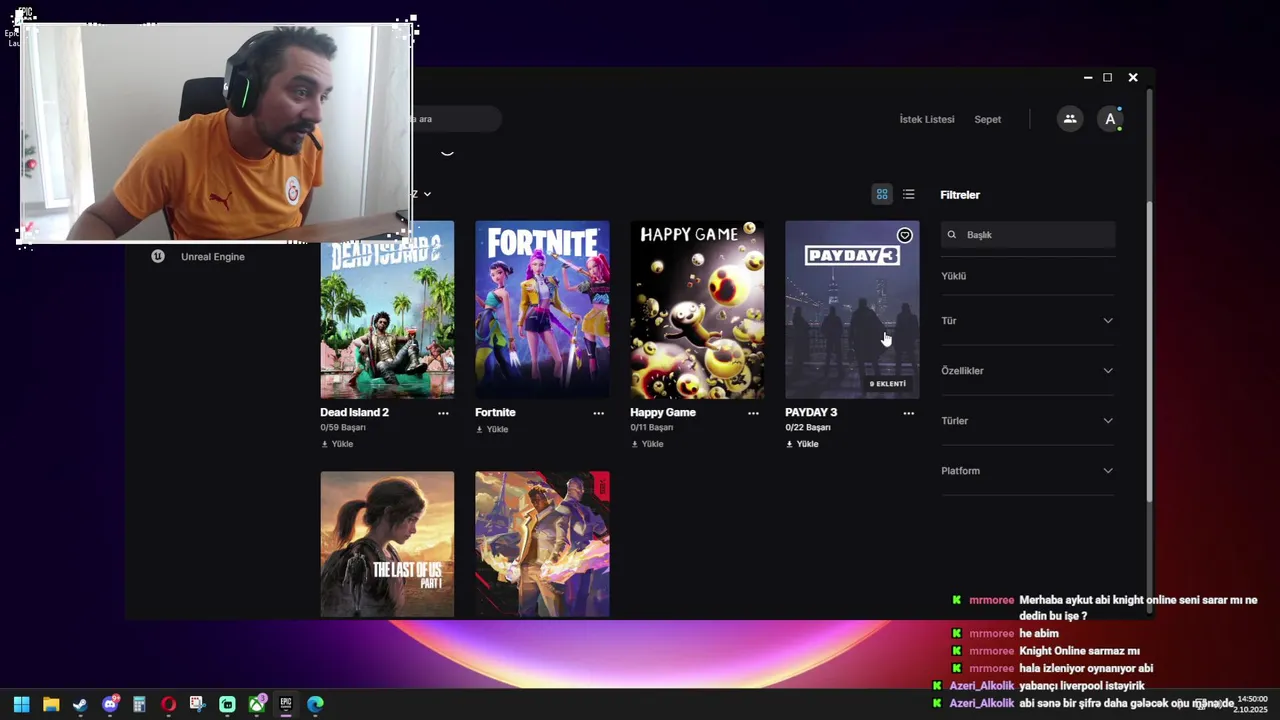Click the "PAYDAY 3" title text below cover

click(x=811, y=412)
